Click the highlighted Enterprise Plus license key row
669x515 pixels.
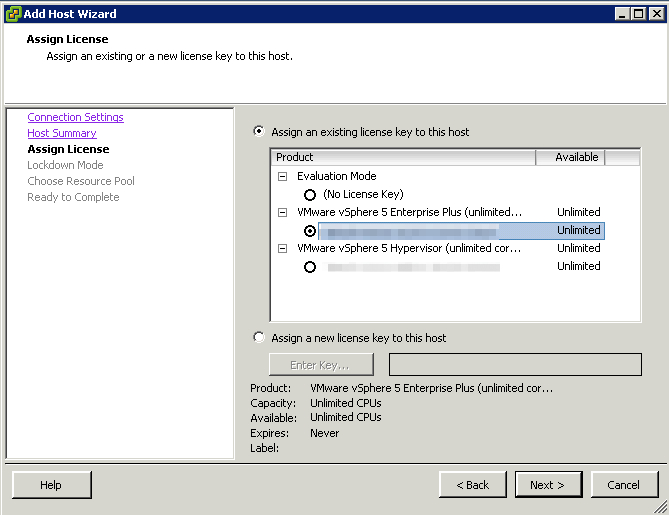[461, 231]
